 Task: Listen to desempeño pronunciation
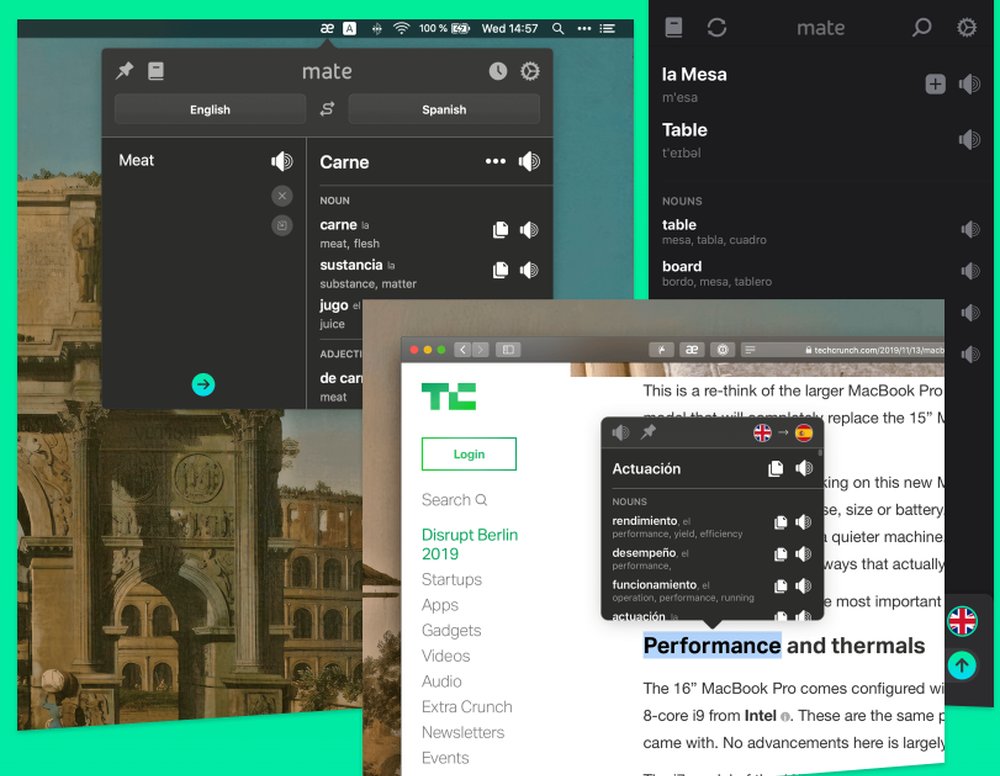coord(804,554)
